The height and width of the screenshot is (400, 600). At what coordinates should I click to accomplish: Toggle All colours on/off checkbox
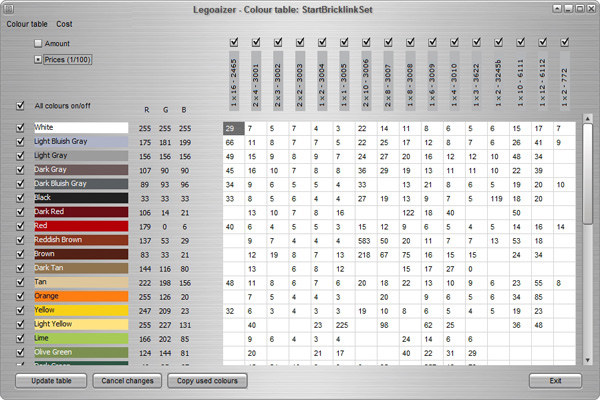tap(20, 106)
